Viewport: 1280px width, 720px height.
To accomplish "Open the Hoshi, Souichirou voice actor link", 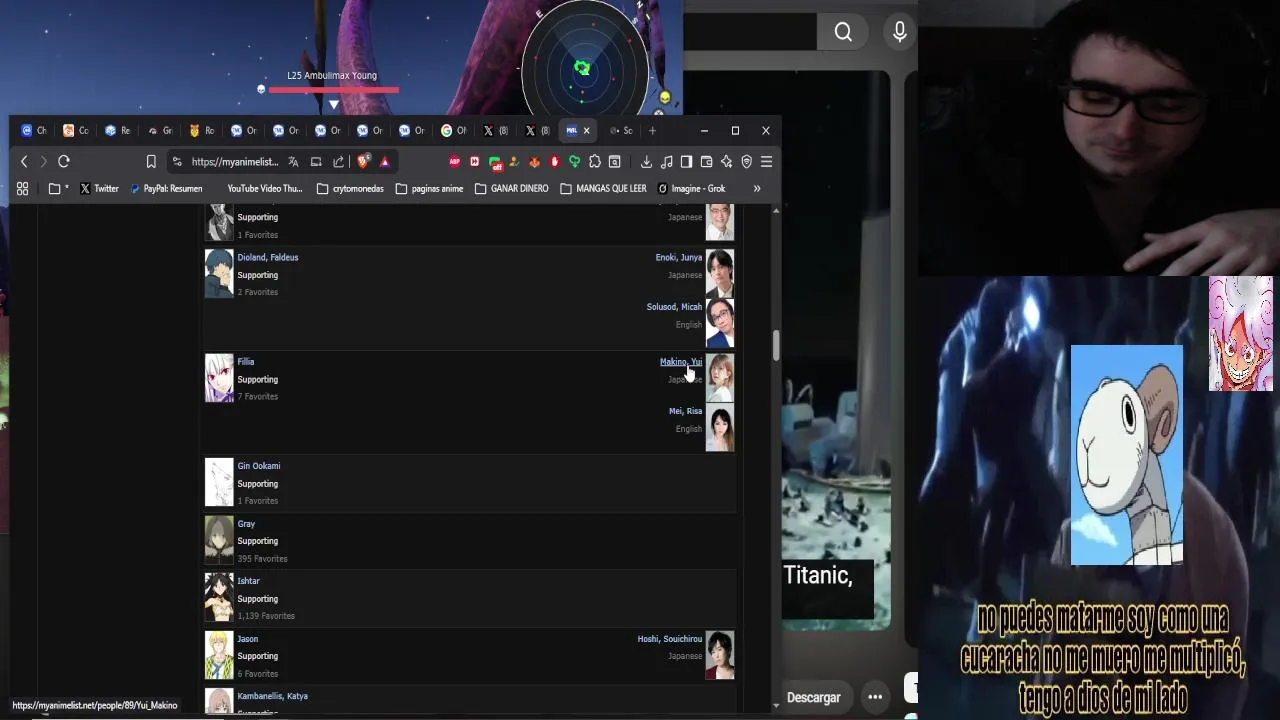I will point(670,638).
